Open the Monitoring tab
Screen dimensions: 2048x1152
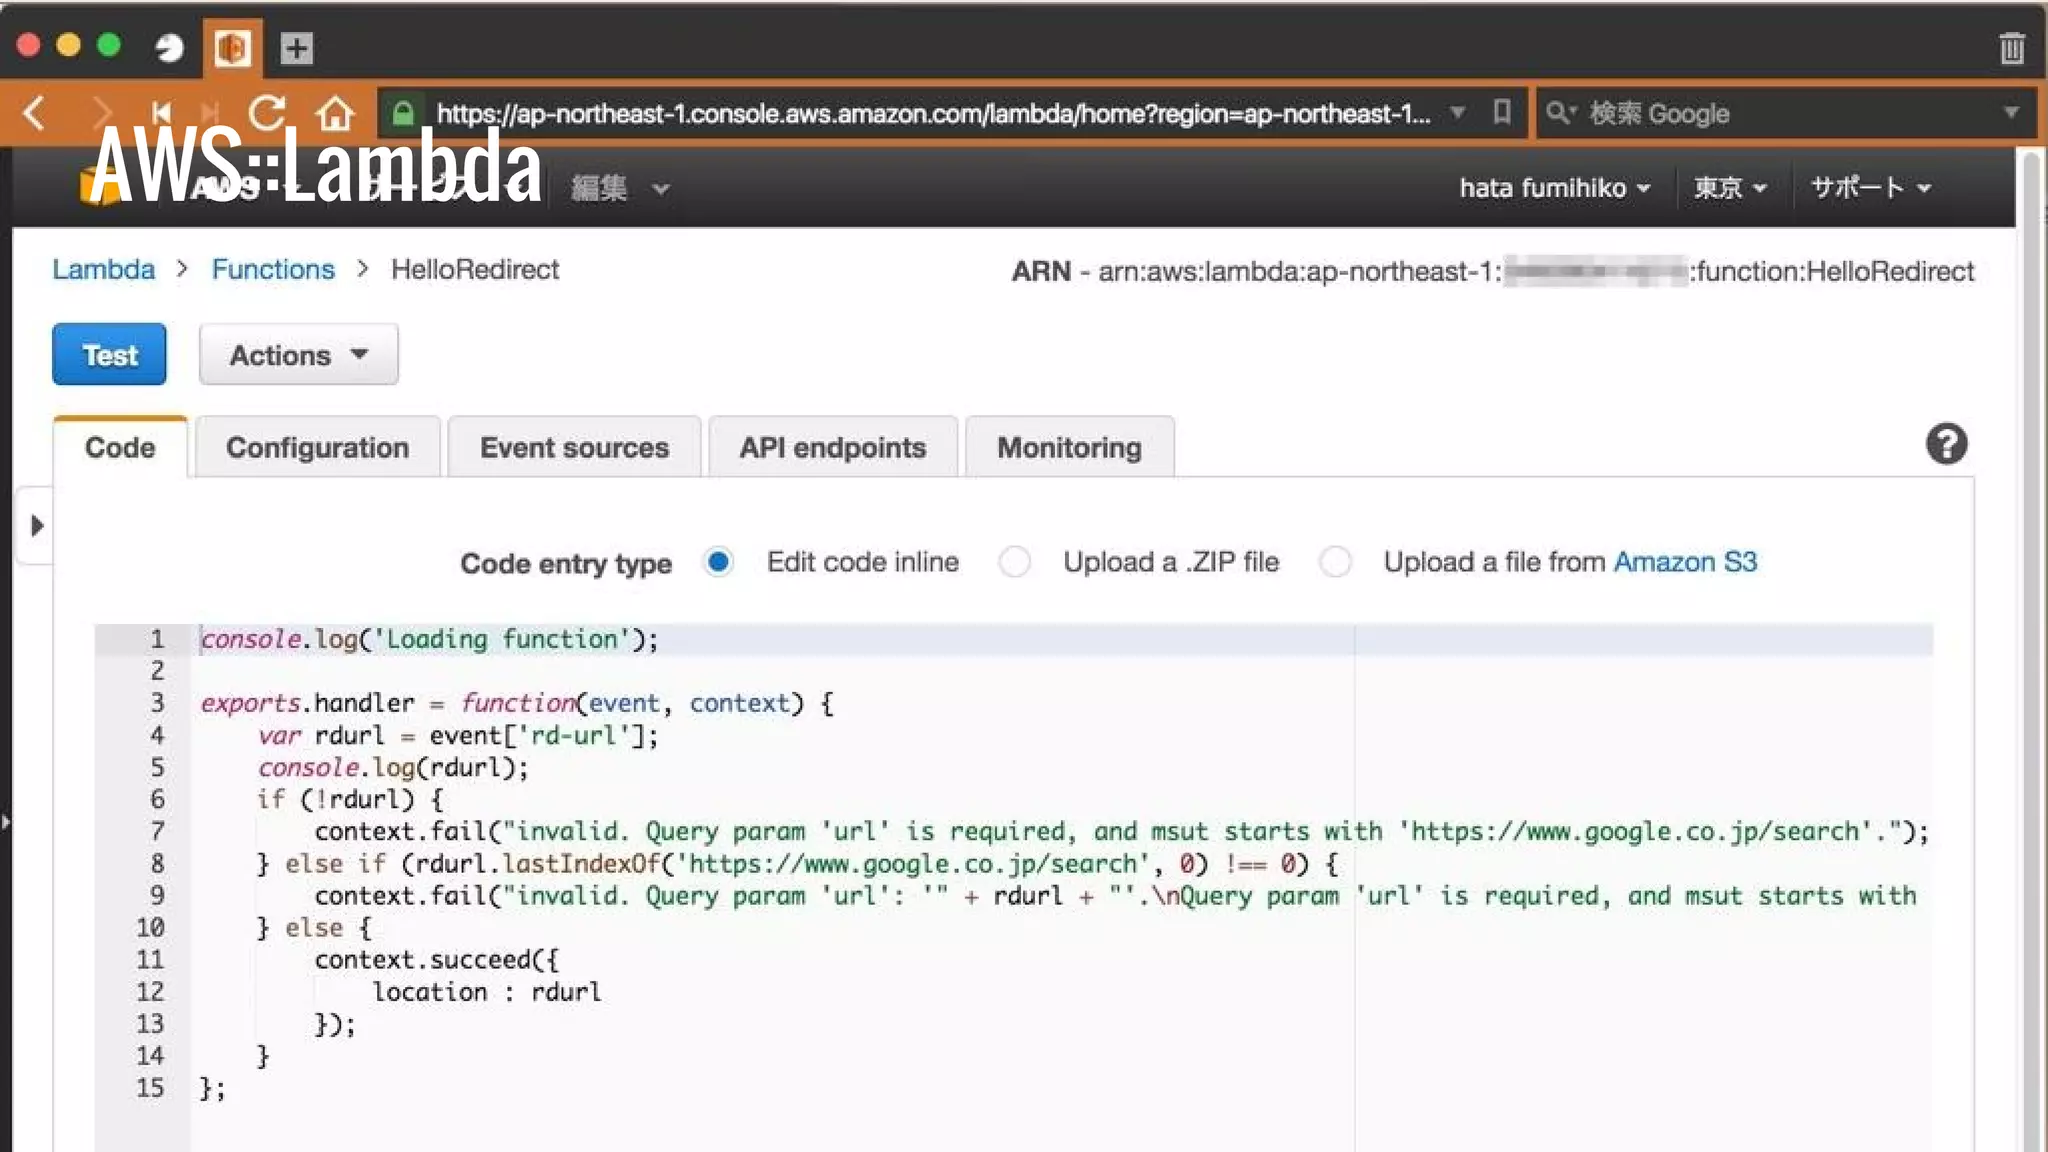coord(1068,447)
